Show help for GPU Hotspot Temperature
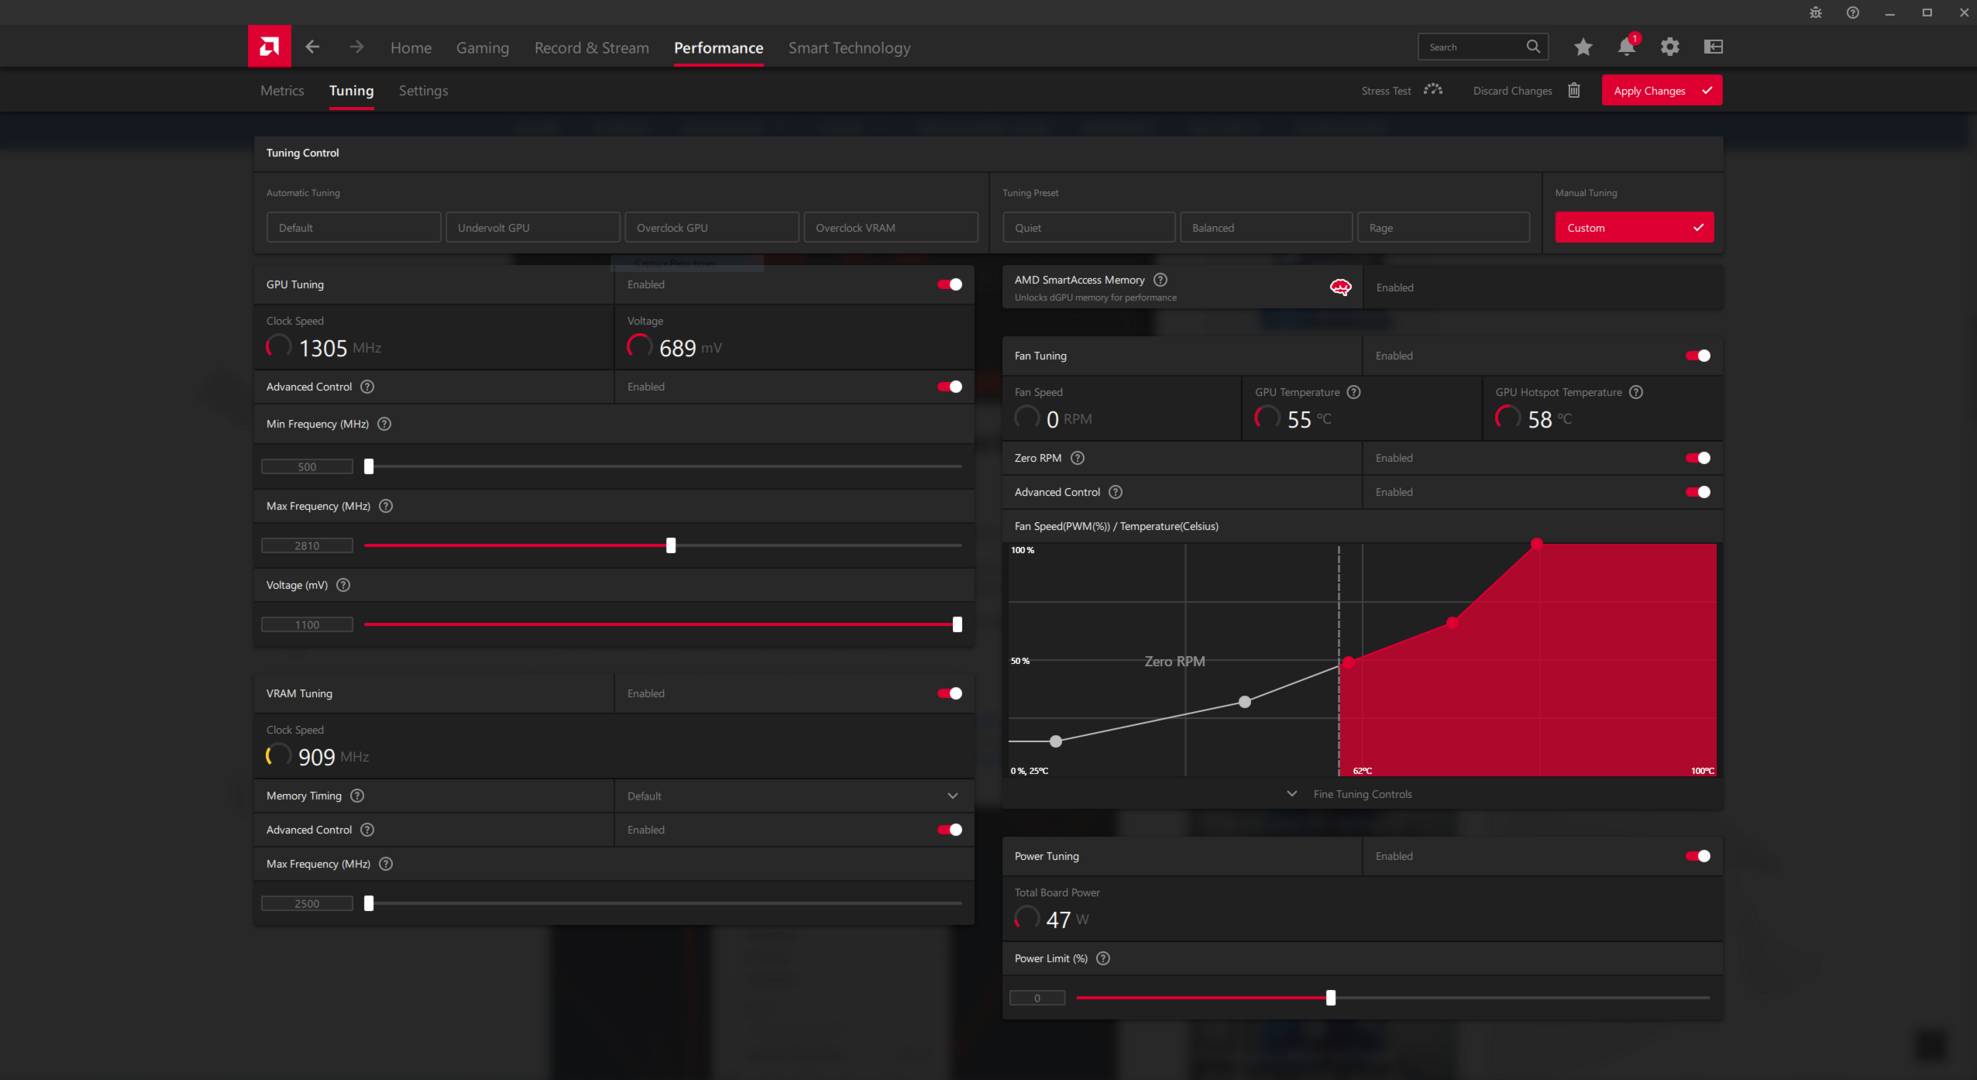1977x1080 pixels. pyautogui.click(x=1636, y=392)
